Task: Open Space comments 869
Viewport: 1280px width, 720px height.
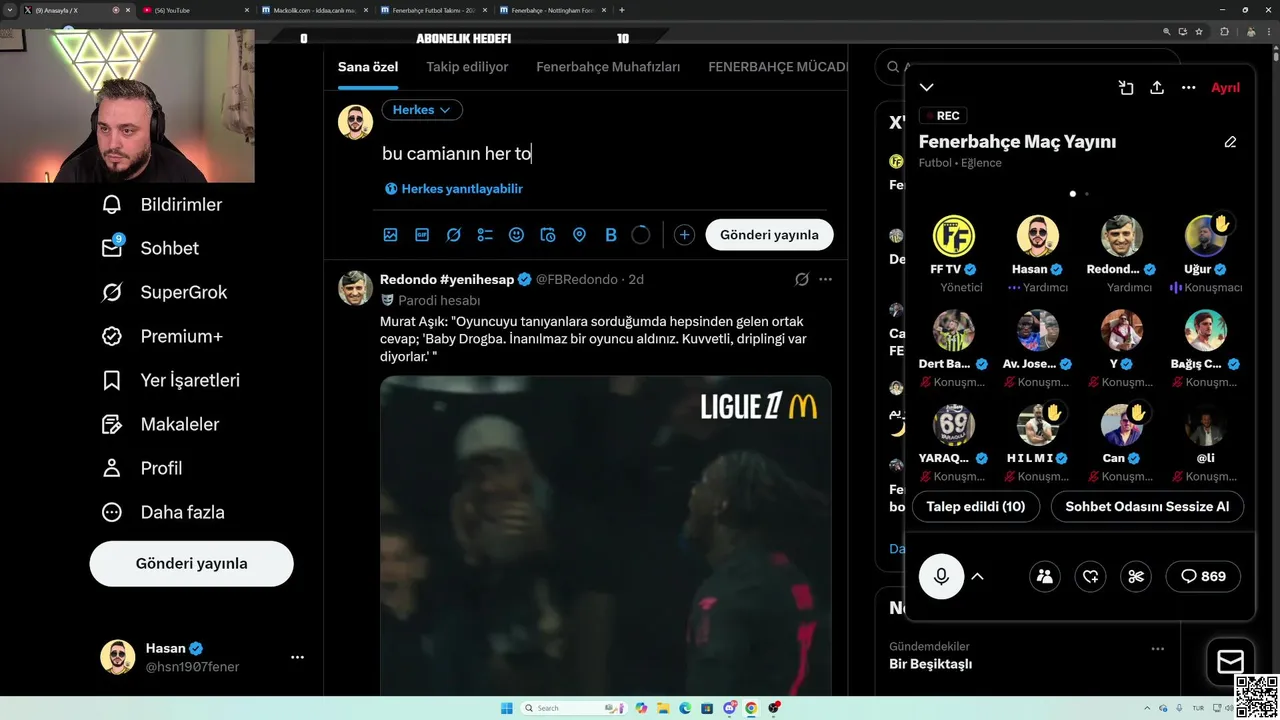Action: click(1203, 576)
